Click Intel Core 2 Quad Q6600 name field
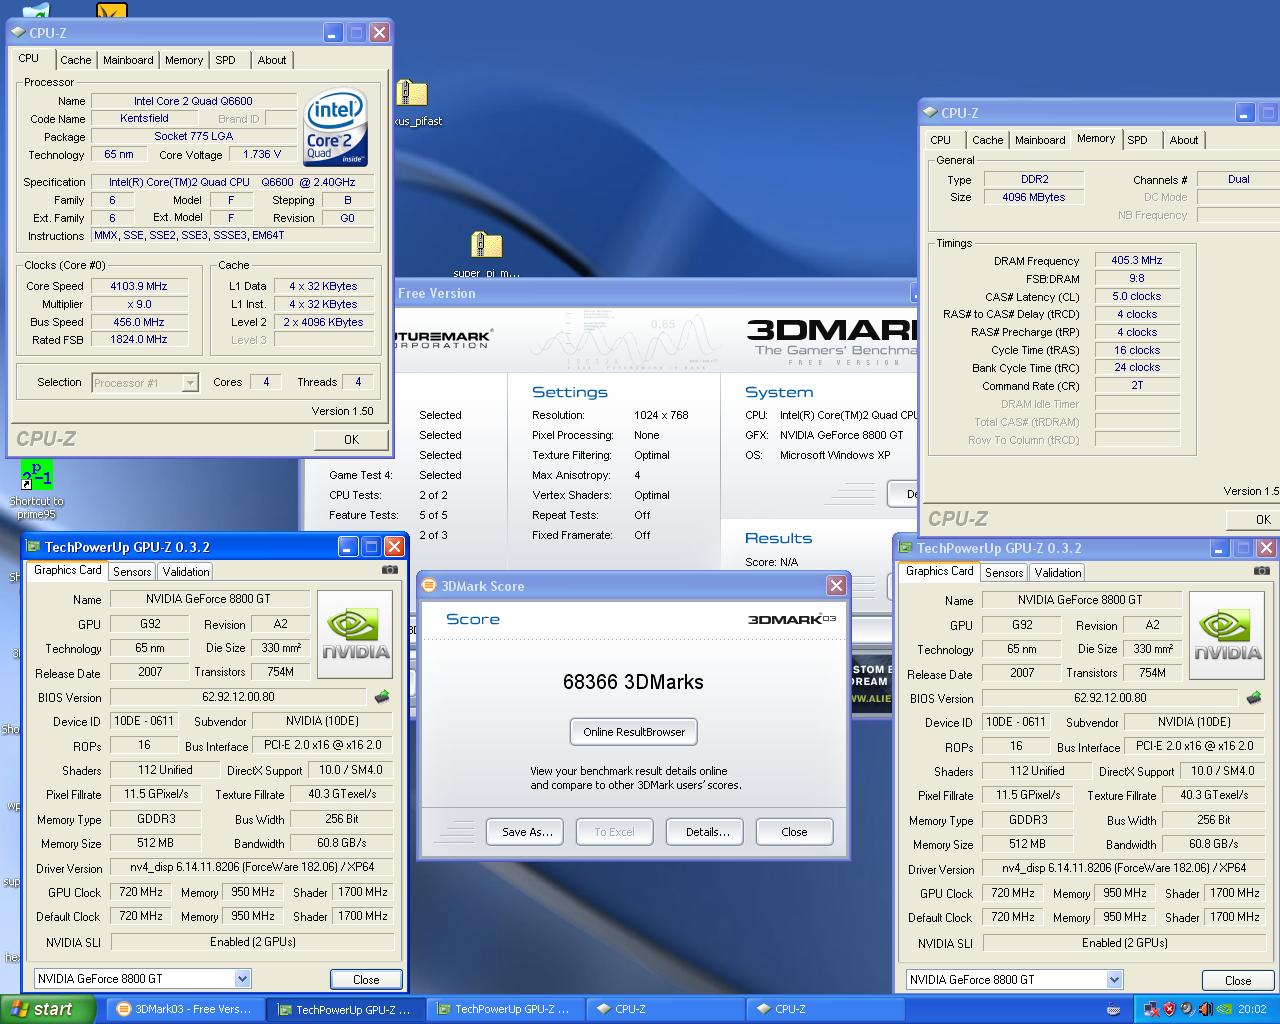This screenshot has height=1024, width=1280. pyautogui.click(x=194, y=101)
